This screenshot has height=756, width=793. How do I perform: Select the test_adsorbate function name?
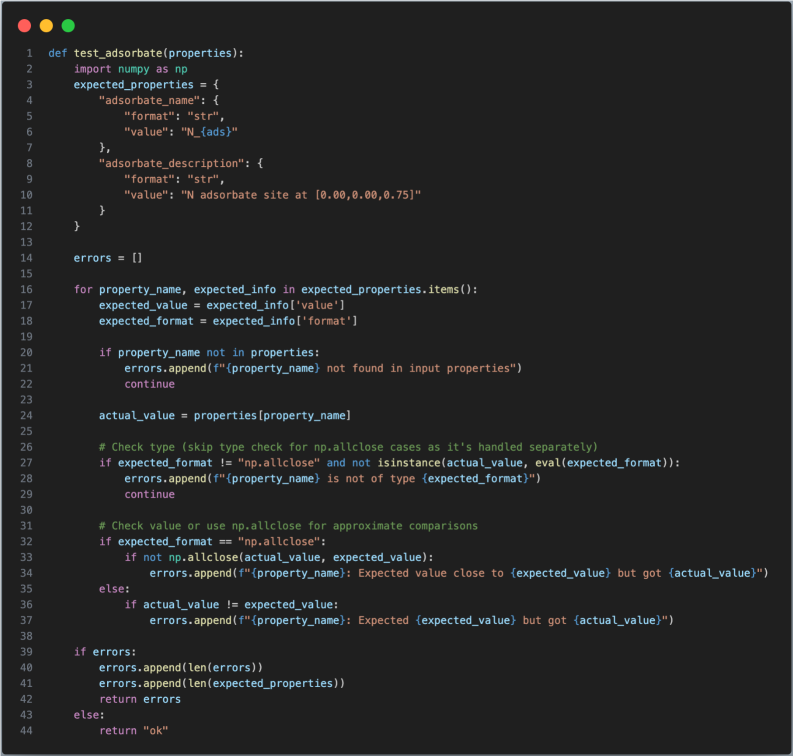[x=118, y=53]
